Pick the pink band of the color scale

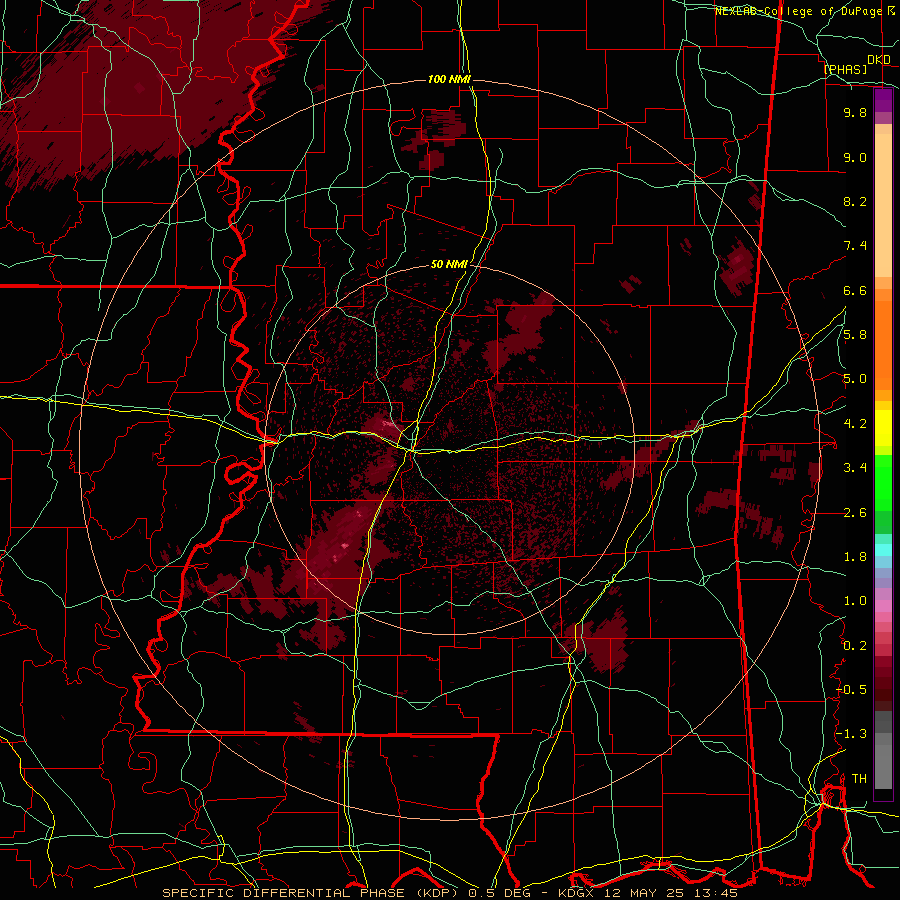(x=883, y=606)
